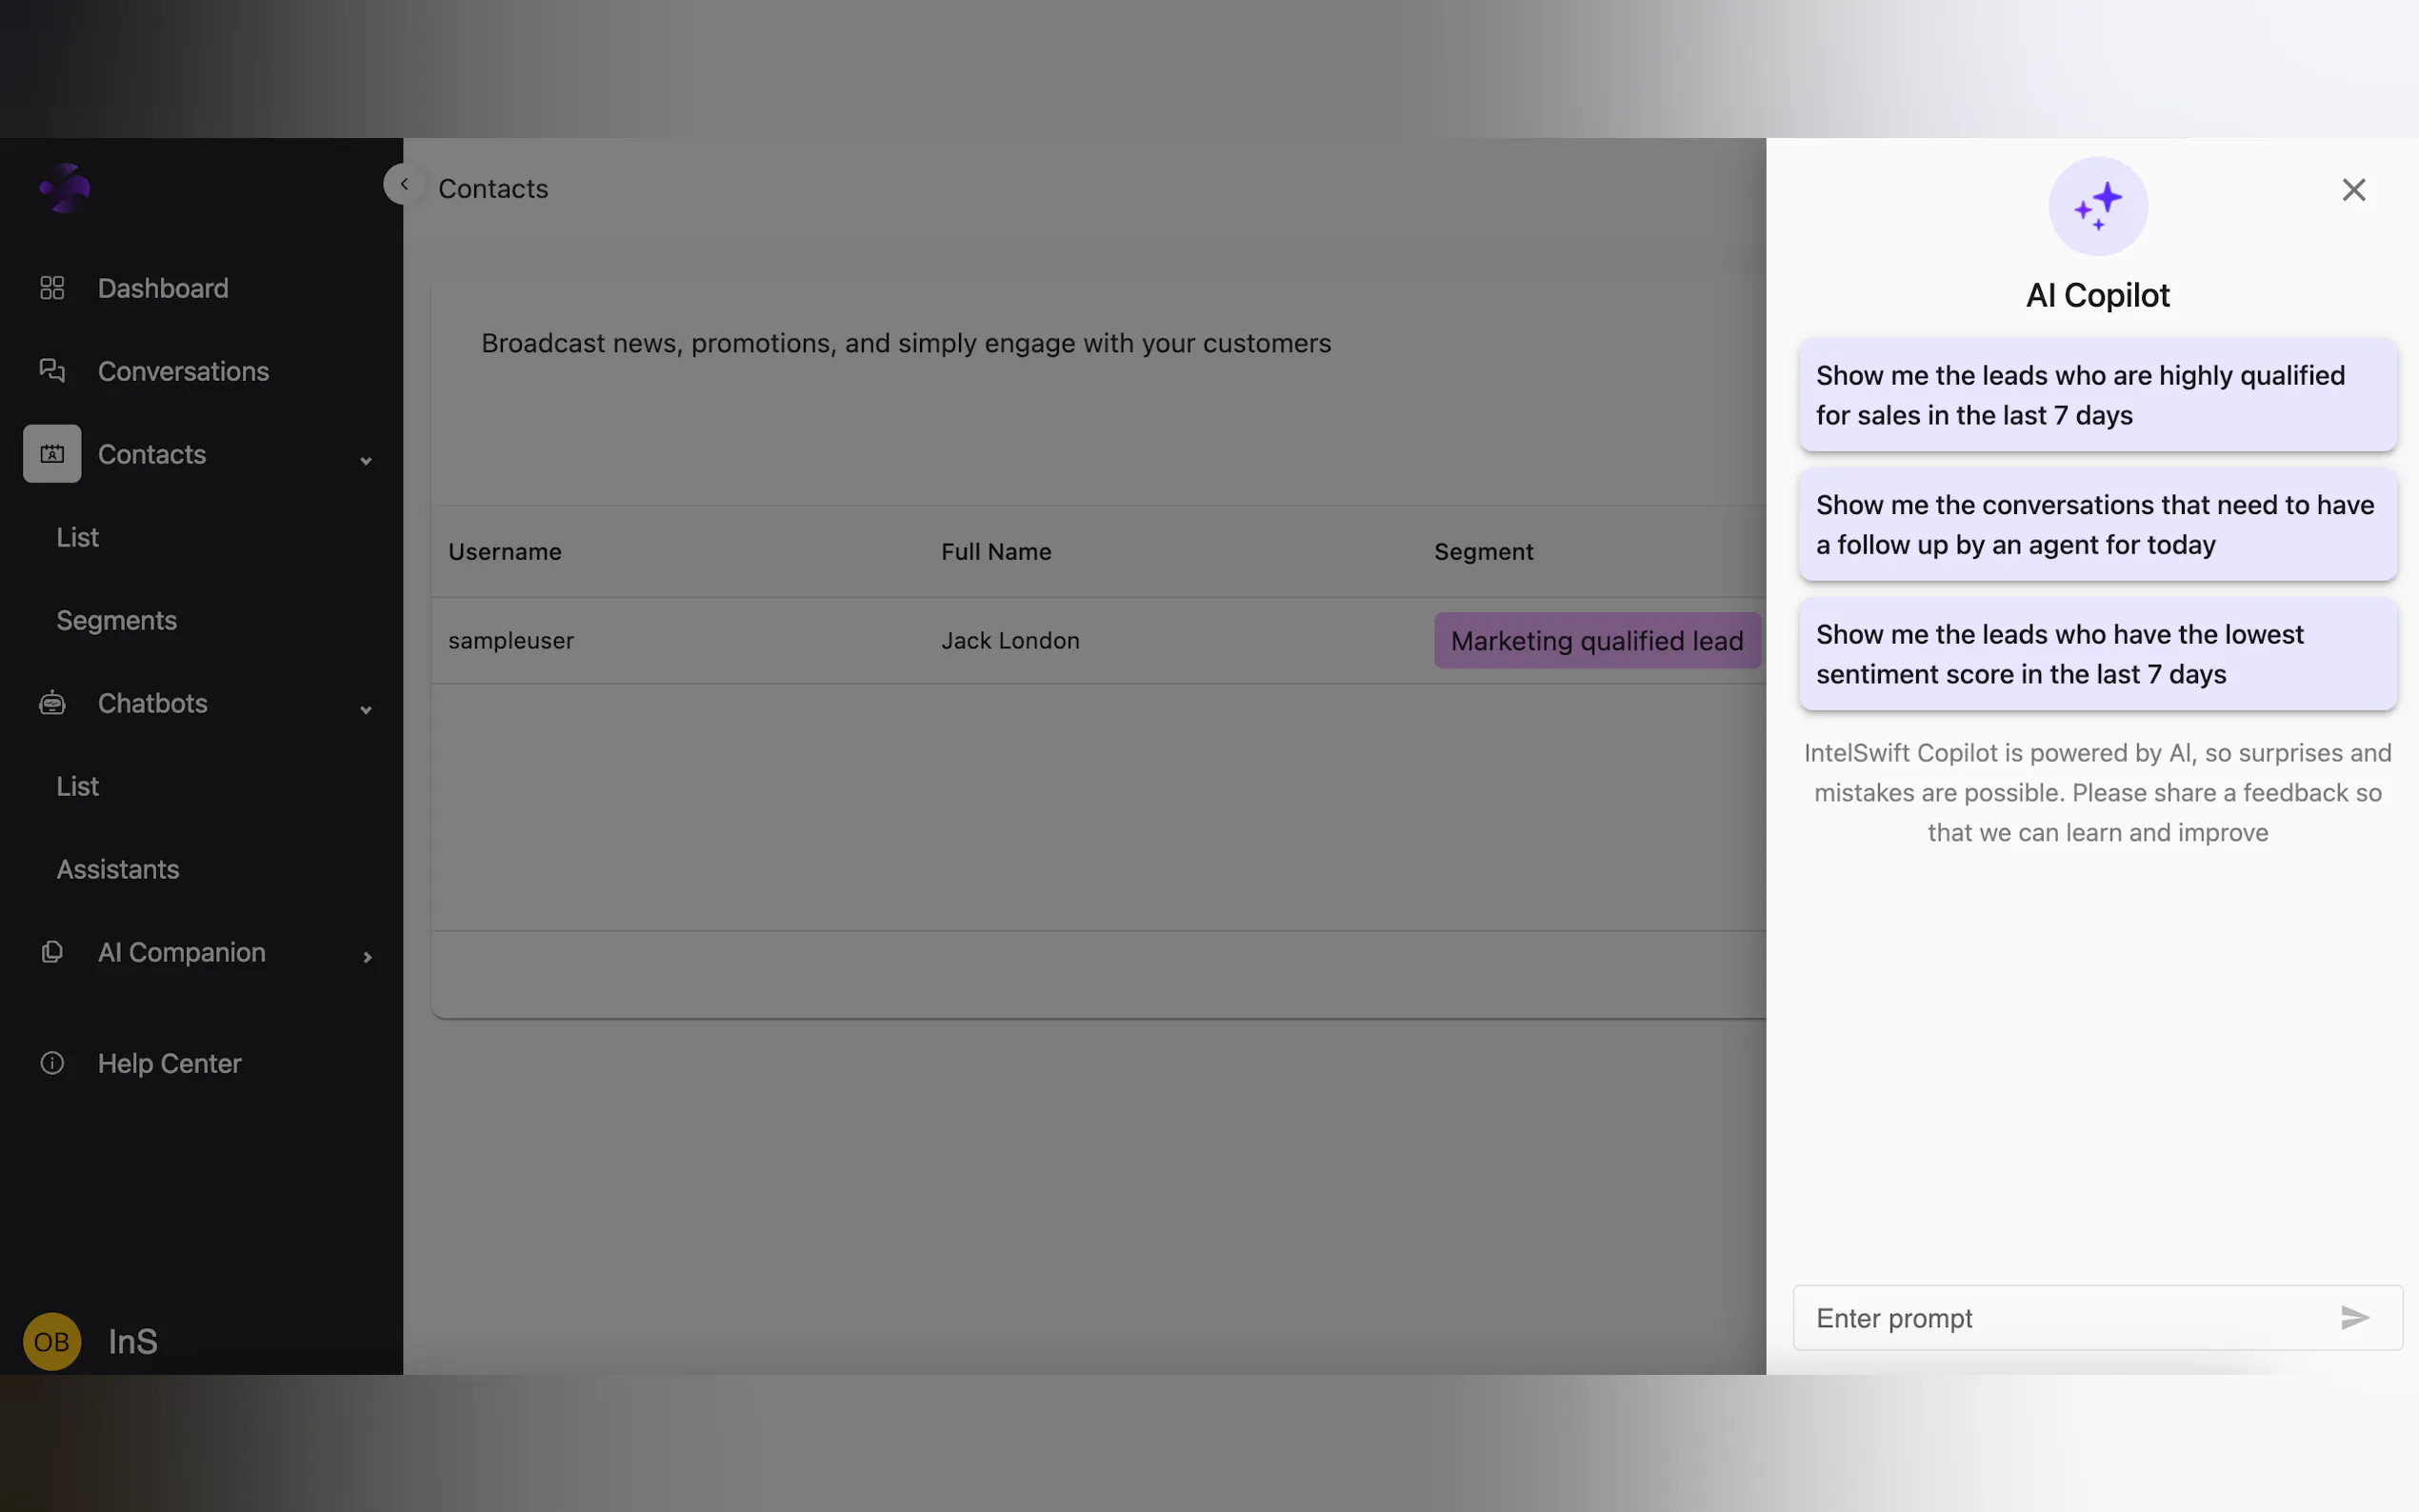
Task: Collapse the Chatbots submenu chevron
Action: point(366,709)
